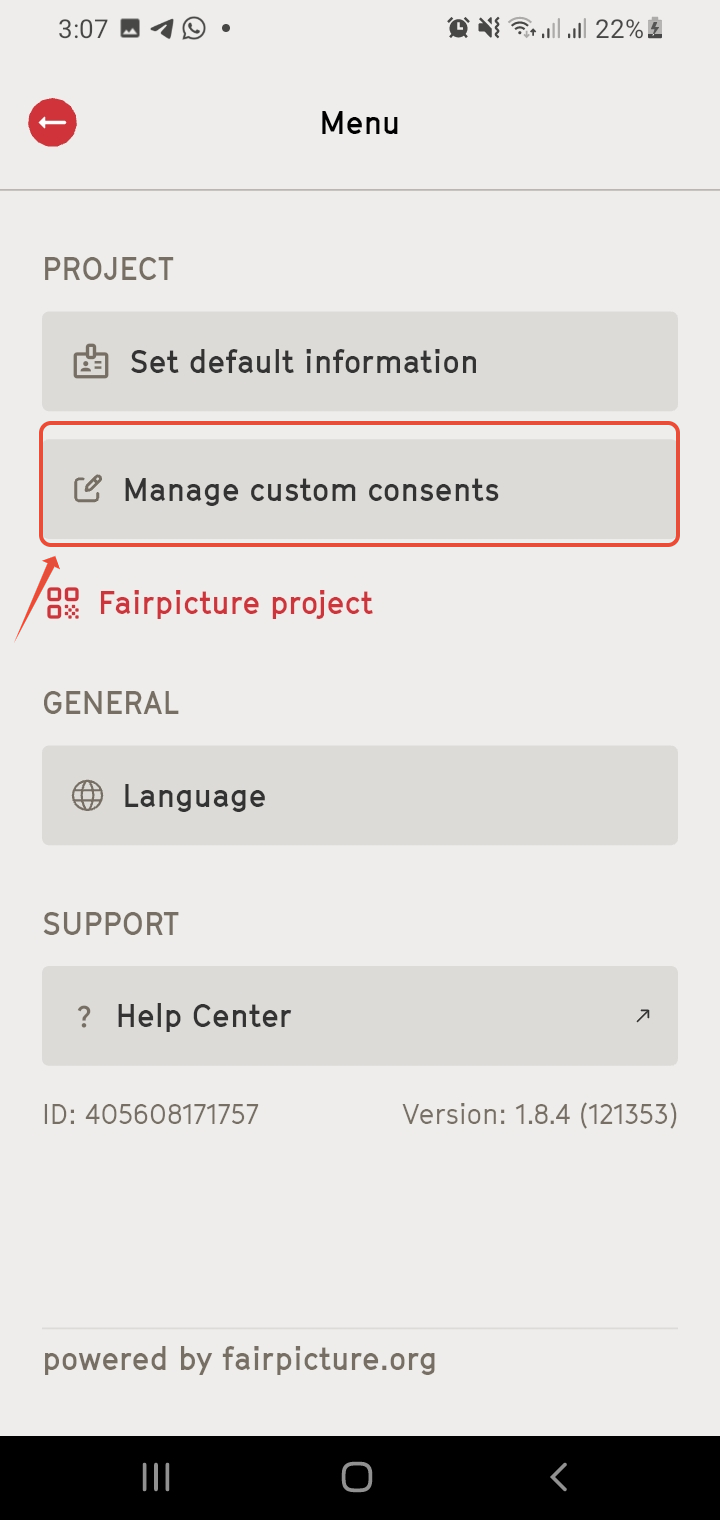Open the Language settings
The height and width of the screenshot is (1520, 720).
click(x=360, y=795)
